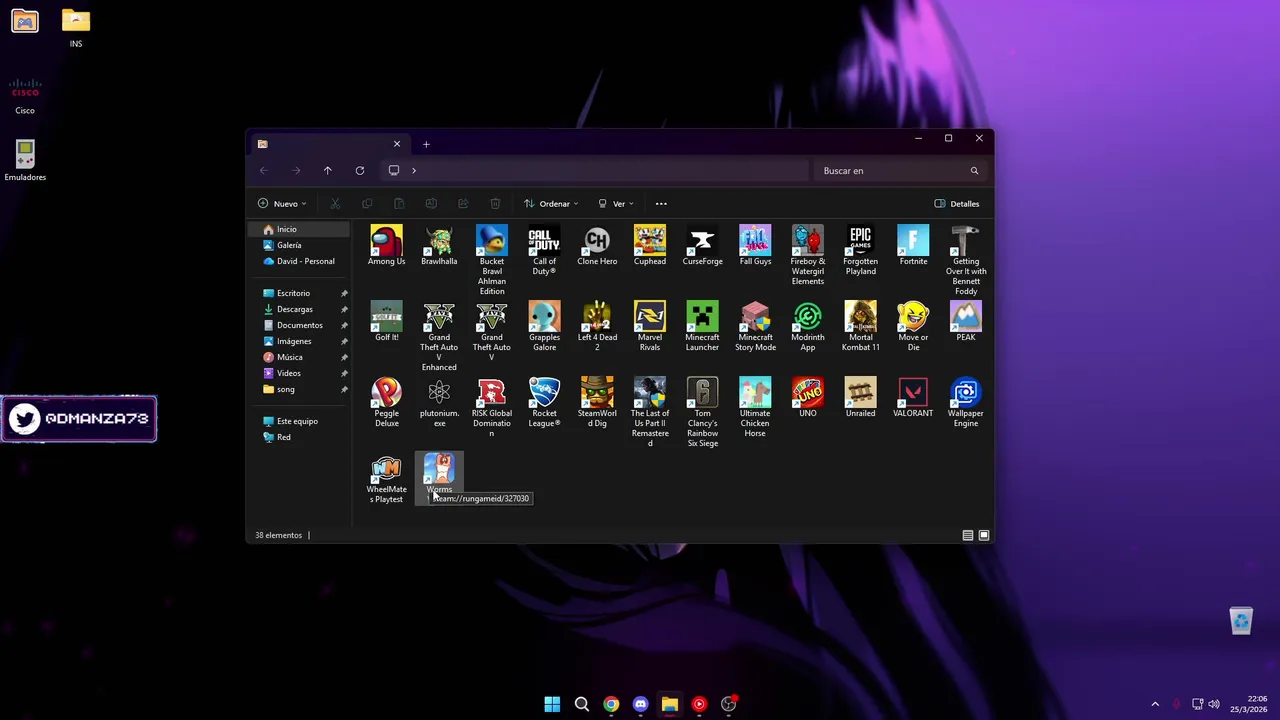
Task: Select the VALORANT shortcut
Action: tap(913, 398)
